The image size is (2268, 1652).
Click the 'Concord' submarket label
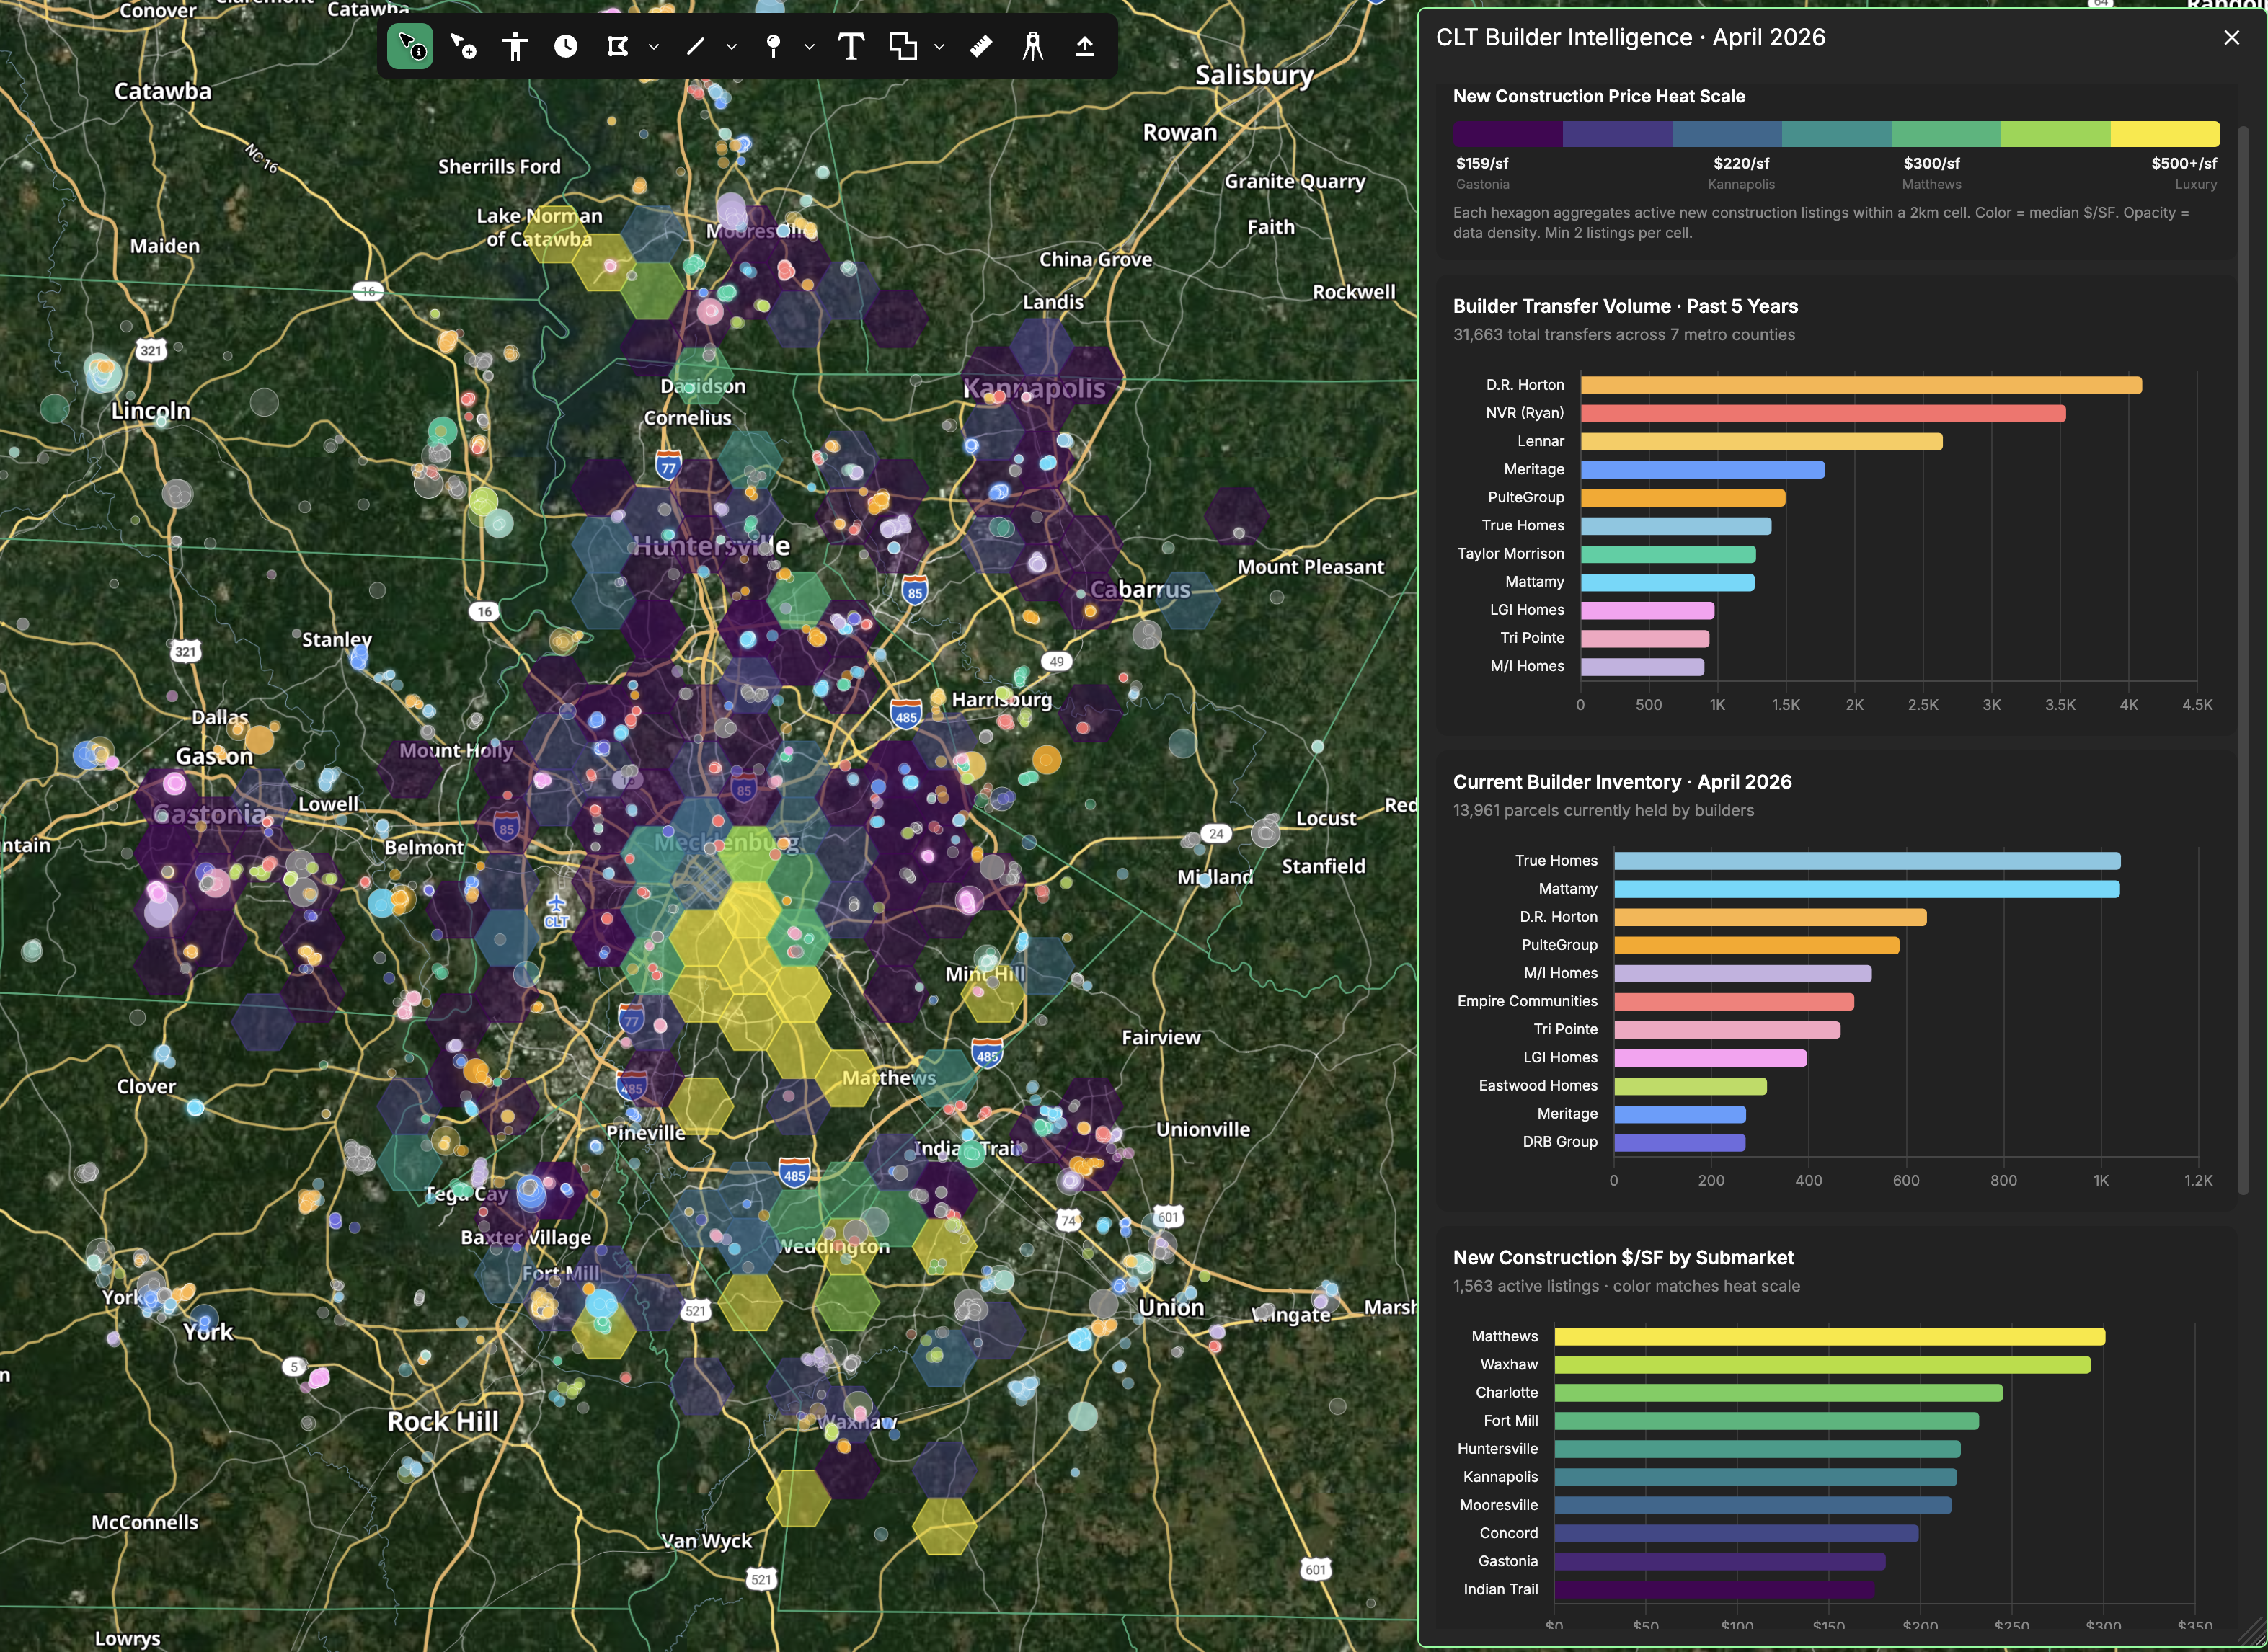coord(1509,1533)
